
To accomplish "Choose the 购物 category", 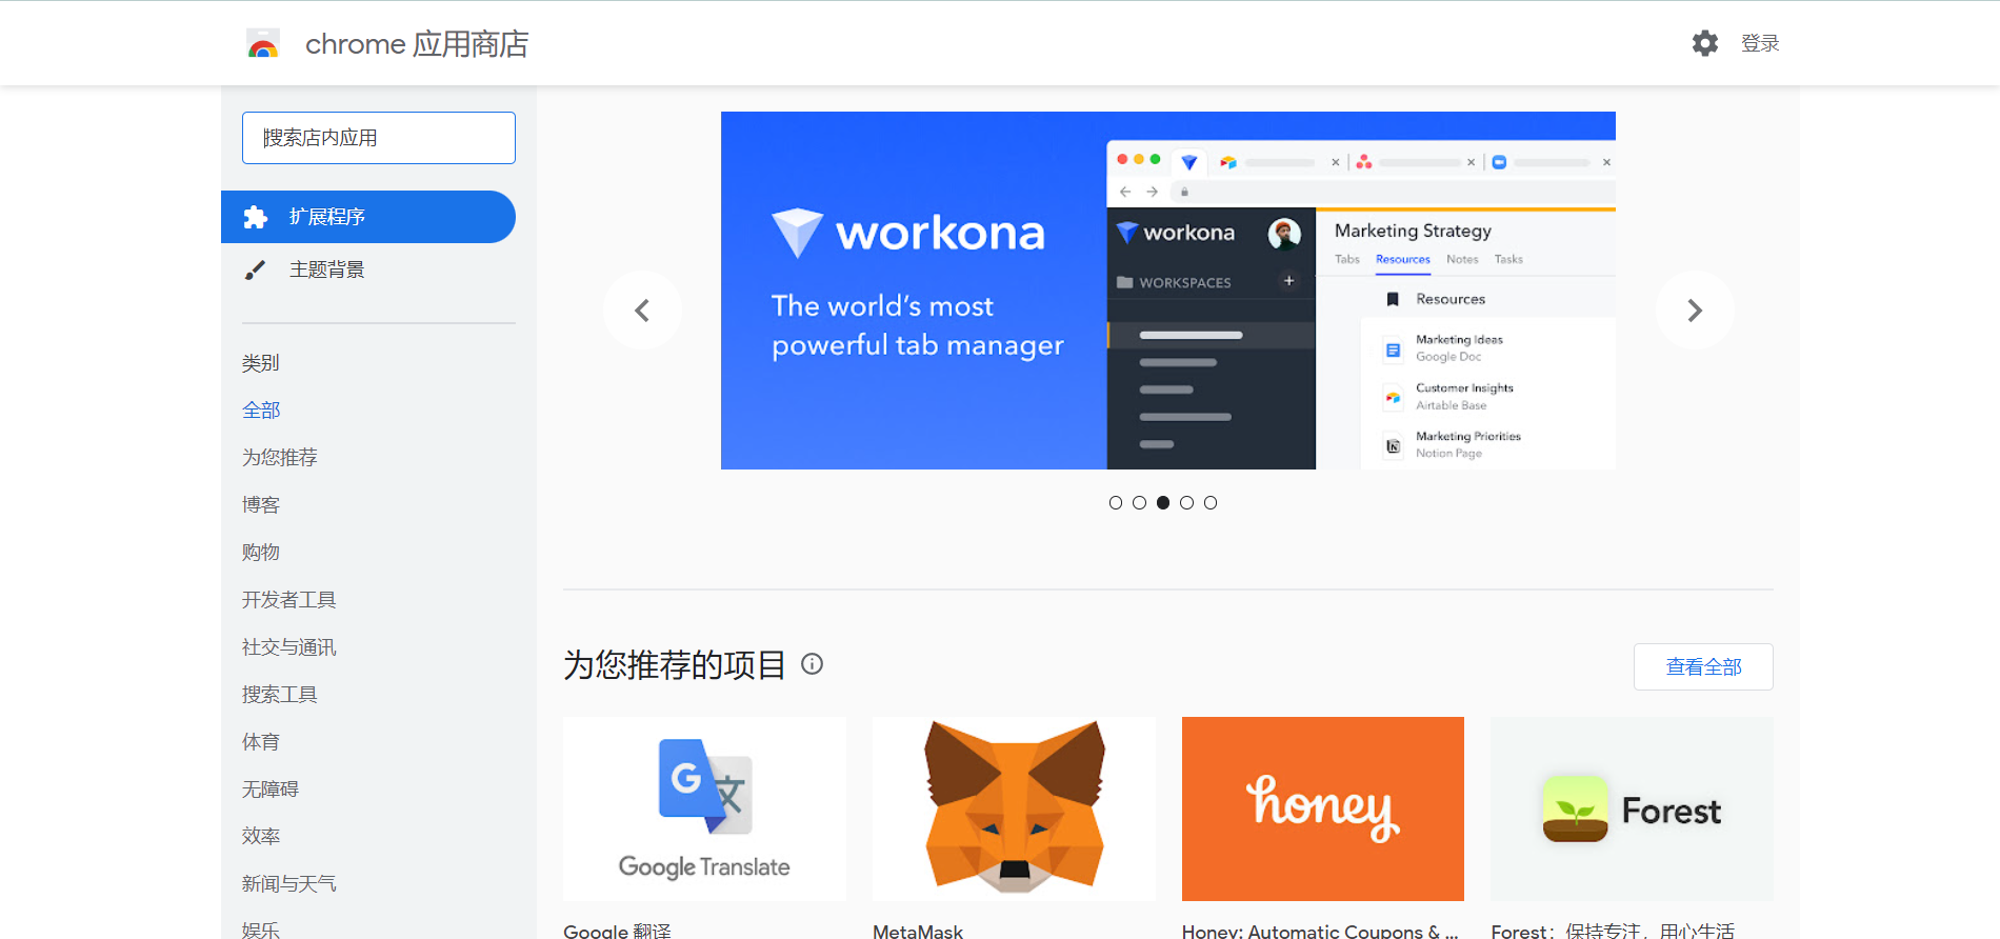I will (261, 552).
